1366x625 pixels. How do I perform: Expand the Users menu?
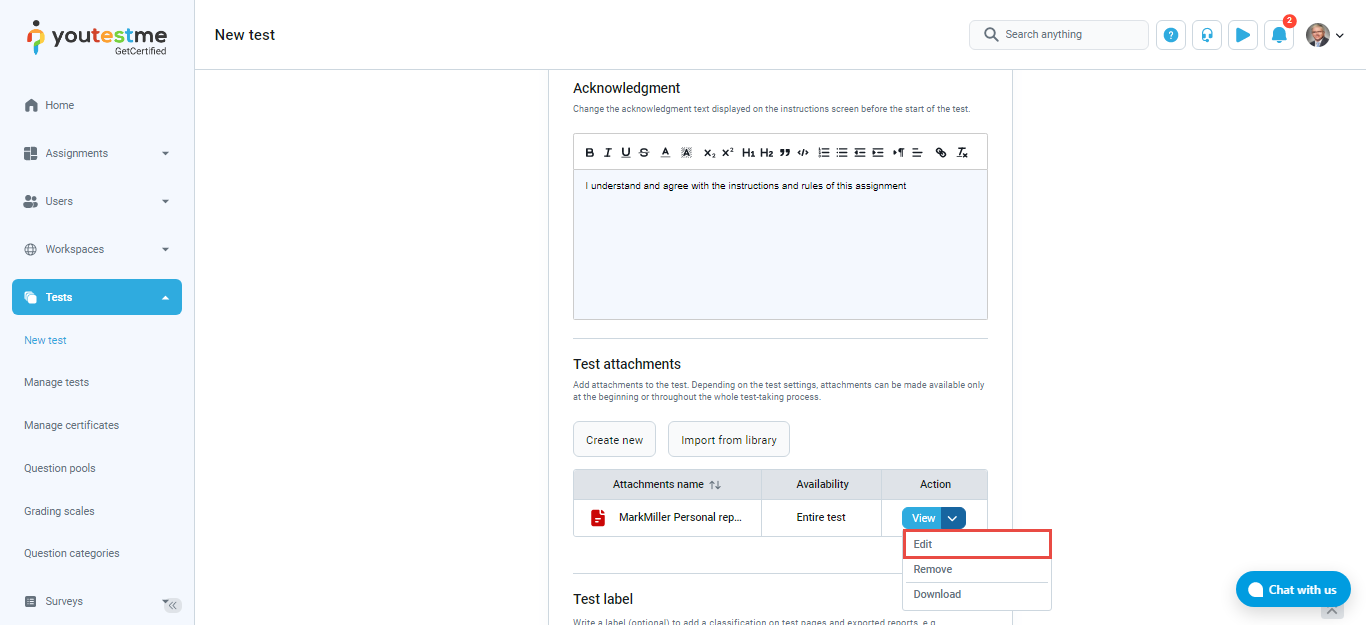point(97,201)
